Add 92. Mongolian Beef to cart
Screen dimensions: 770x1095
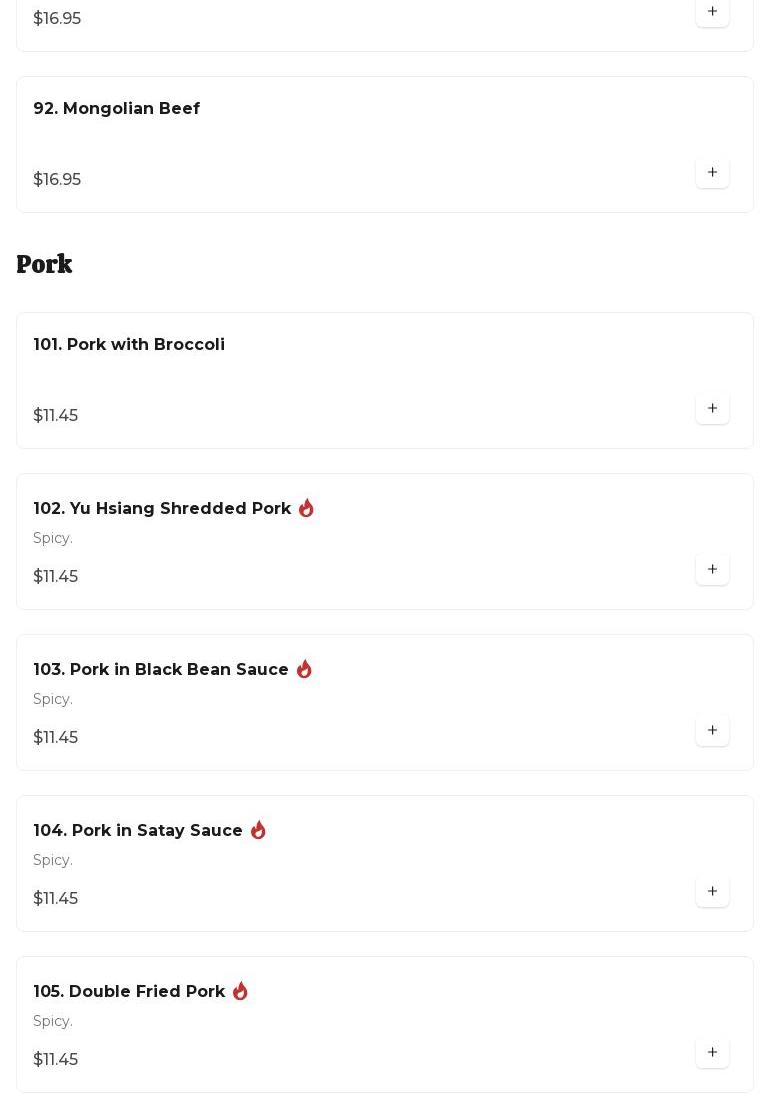click(x=712, y=172)
